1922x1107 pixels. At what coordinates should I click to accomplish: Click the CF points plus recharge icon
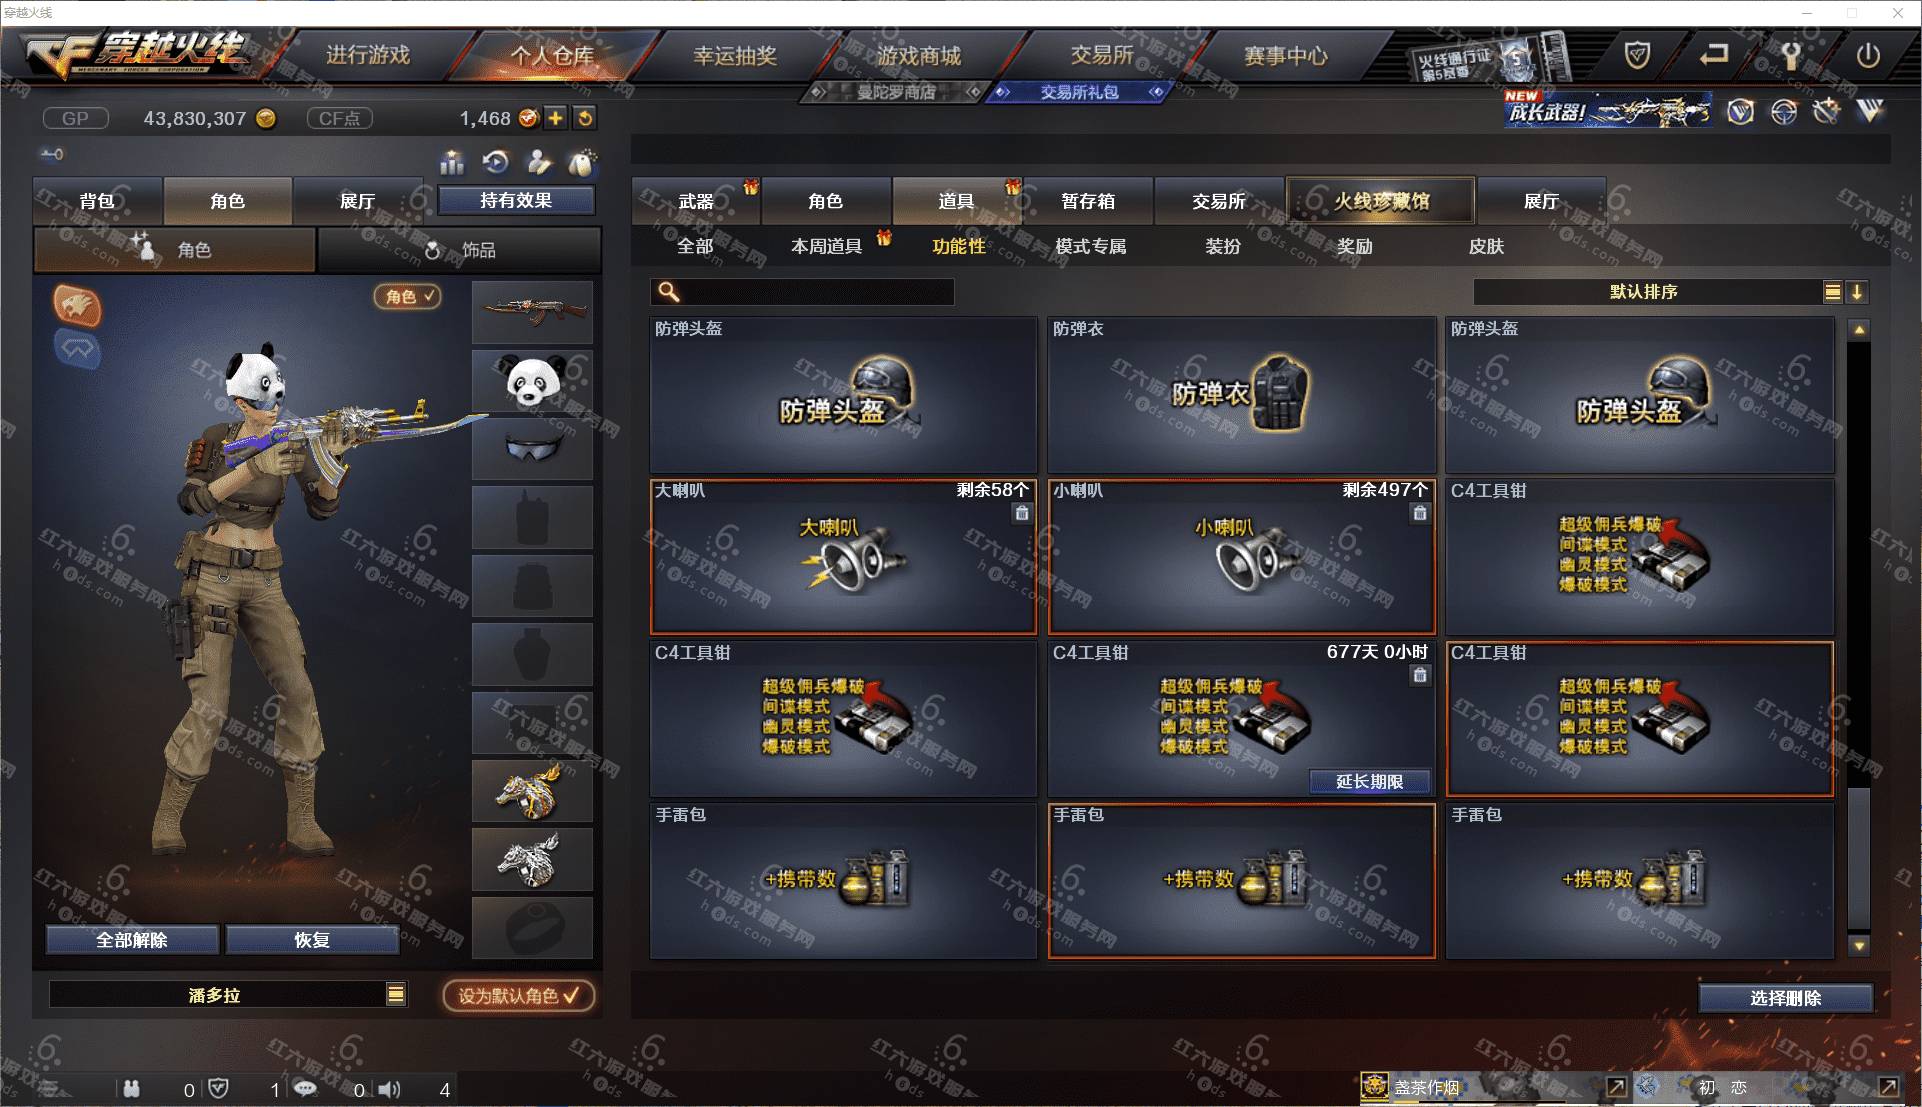(x=556, y=118)
